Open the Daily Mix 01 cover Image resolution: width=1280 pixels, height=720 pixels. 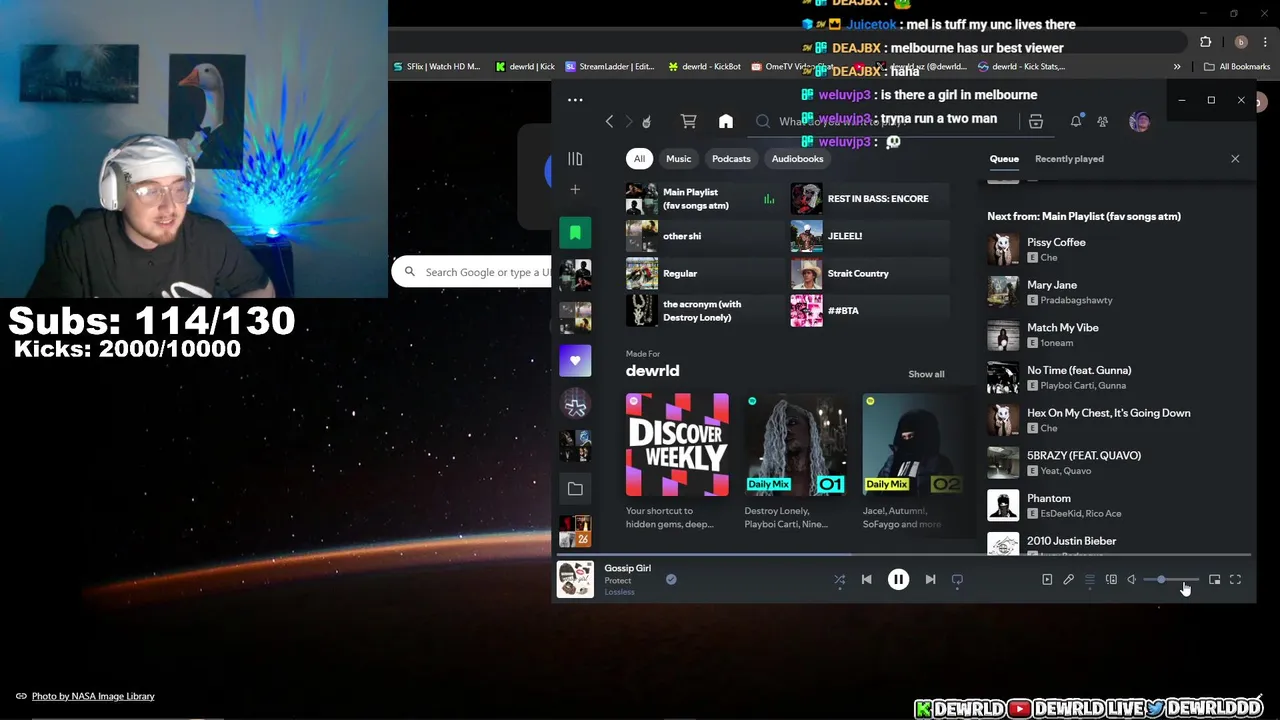click(796, 445)
